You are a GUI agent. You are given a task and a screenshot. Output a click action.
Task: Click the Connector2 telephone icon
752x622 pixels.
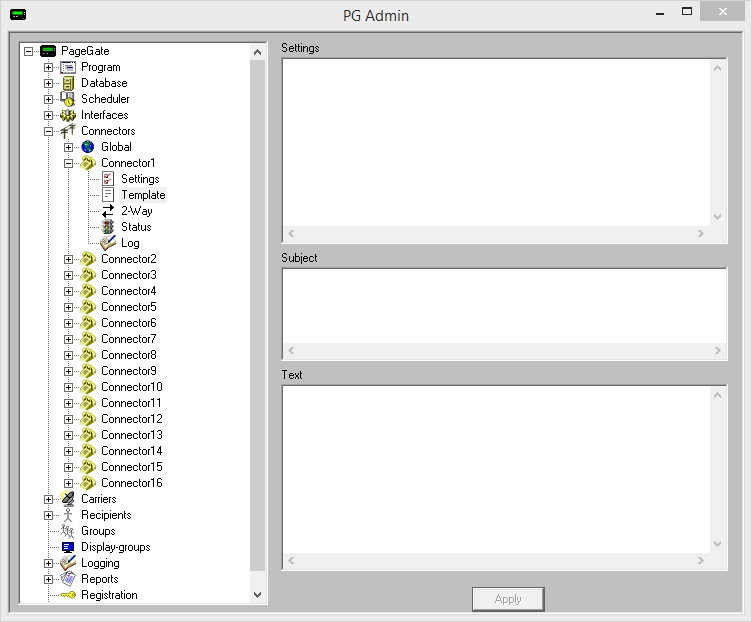click(x=88, y=259)
